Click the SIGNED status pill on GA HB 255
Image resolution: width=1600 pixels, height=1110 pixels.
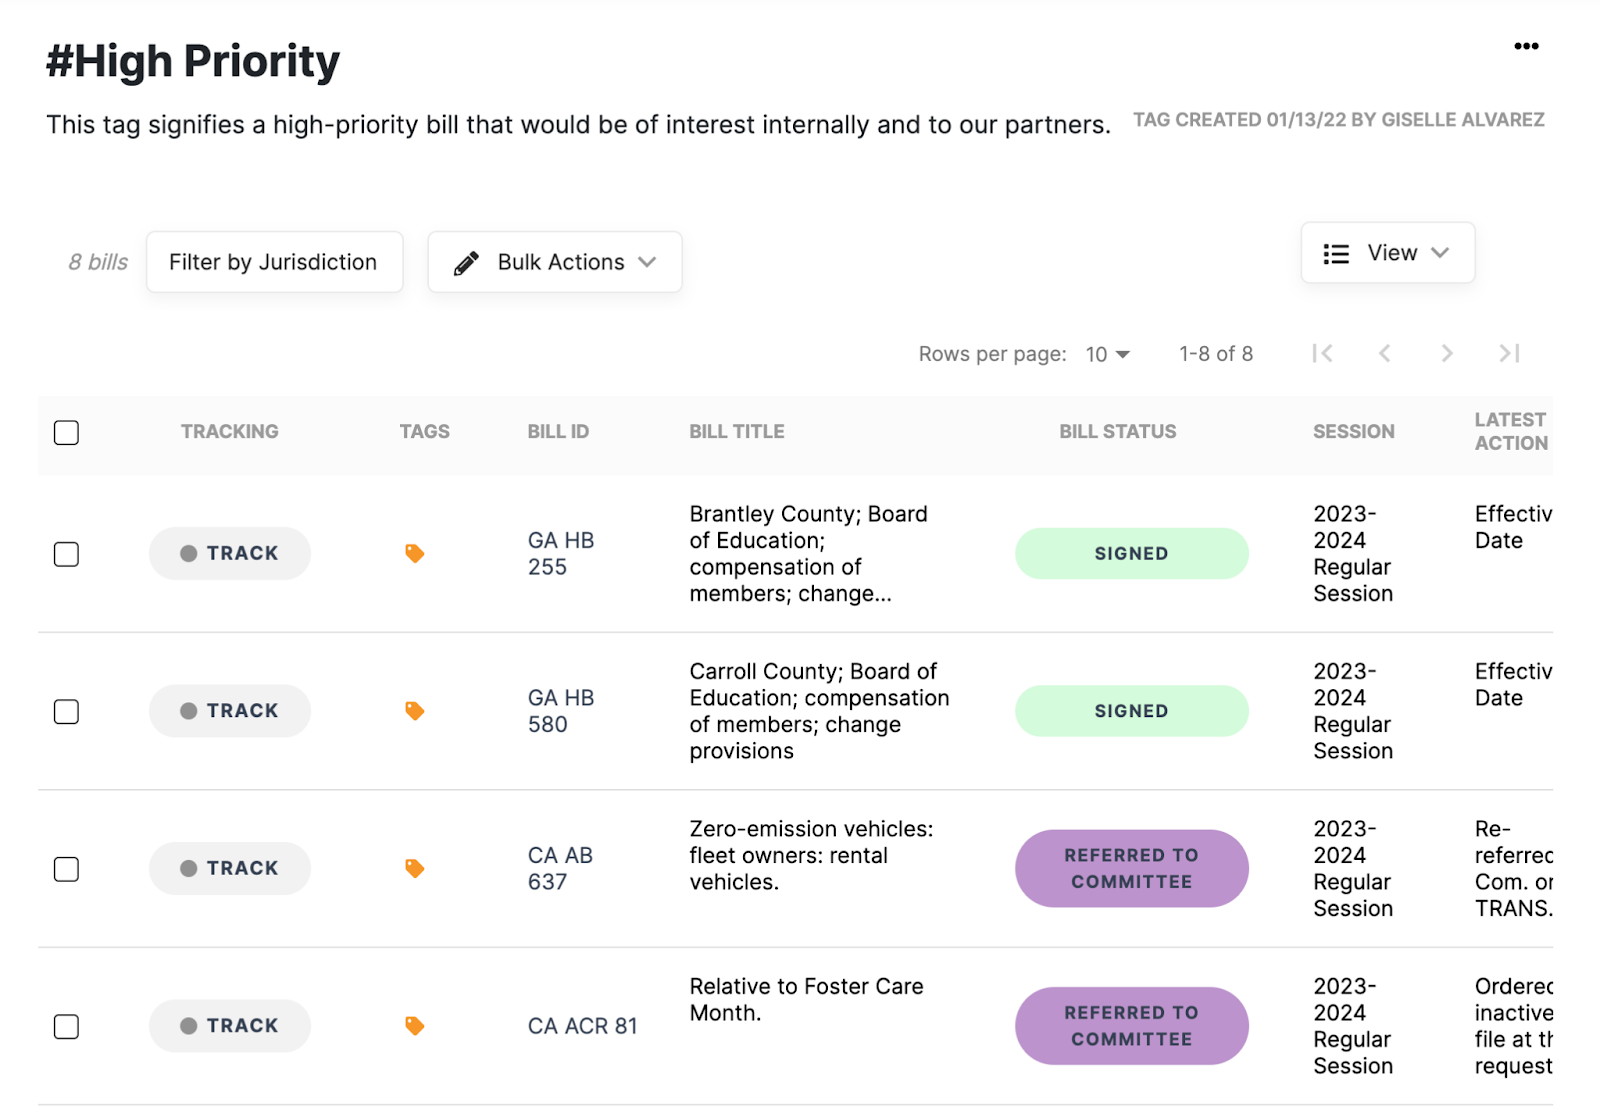point(1131,553)
